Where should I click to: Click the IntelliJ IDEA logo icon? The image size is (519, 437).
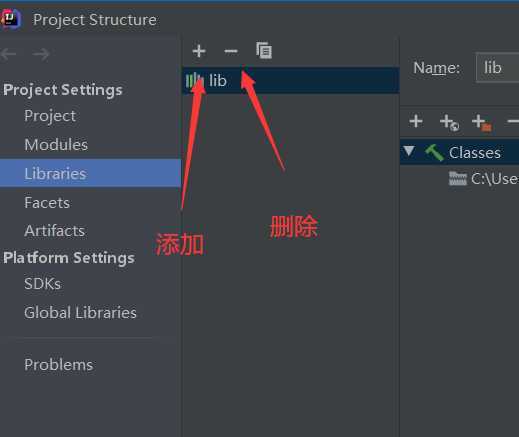point(11,19)
